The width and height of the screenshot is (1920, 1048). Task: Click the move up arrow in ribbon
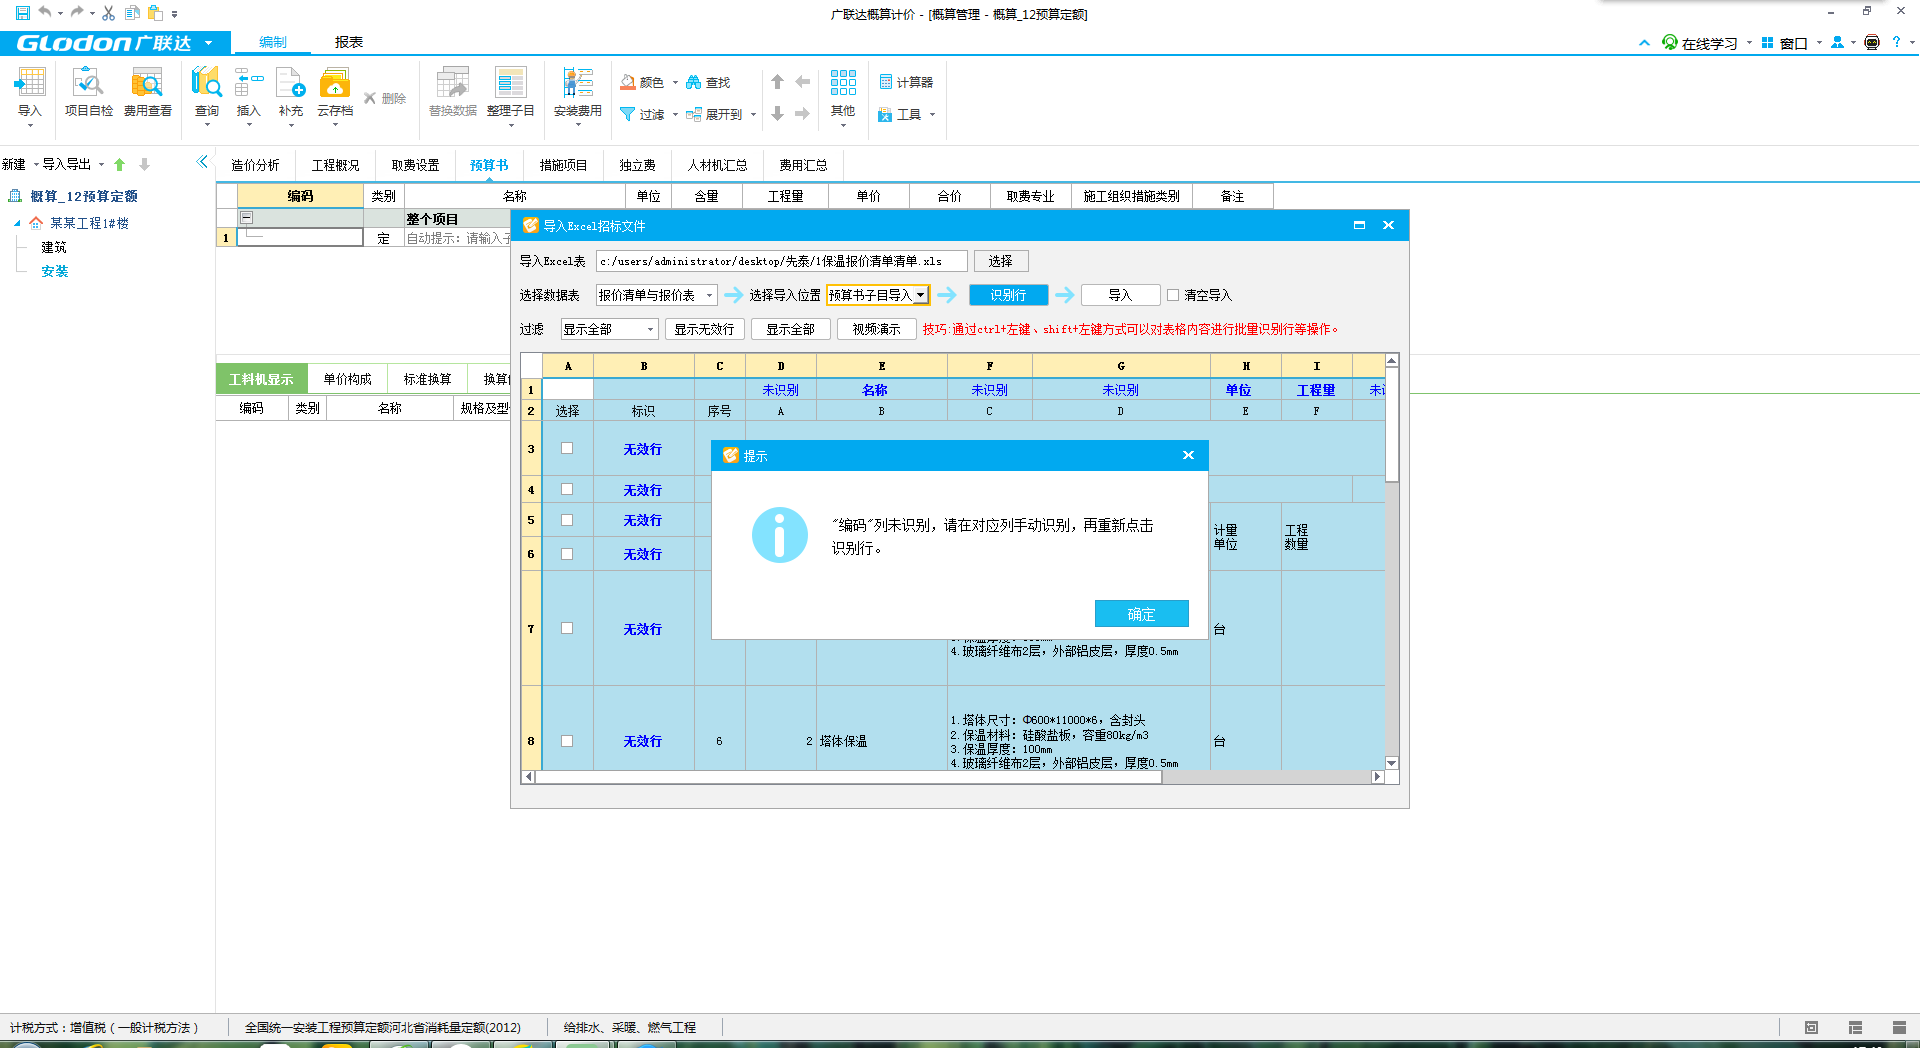[777, 82]
